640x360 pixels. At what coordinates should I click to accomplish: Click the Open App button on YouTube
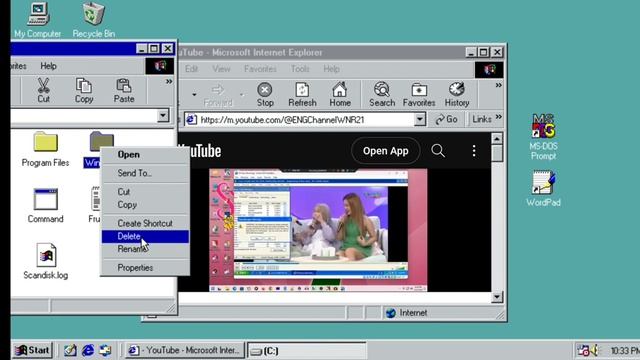[385, 151]
